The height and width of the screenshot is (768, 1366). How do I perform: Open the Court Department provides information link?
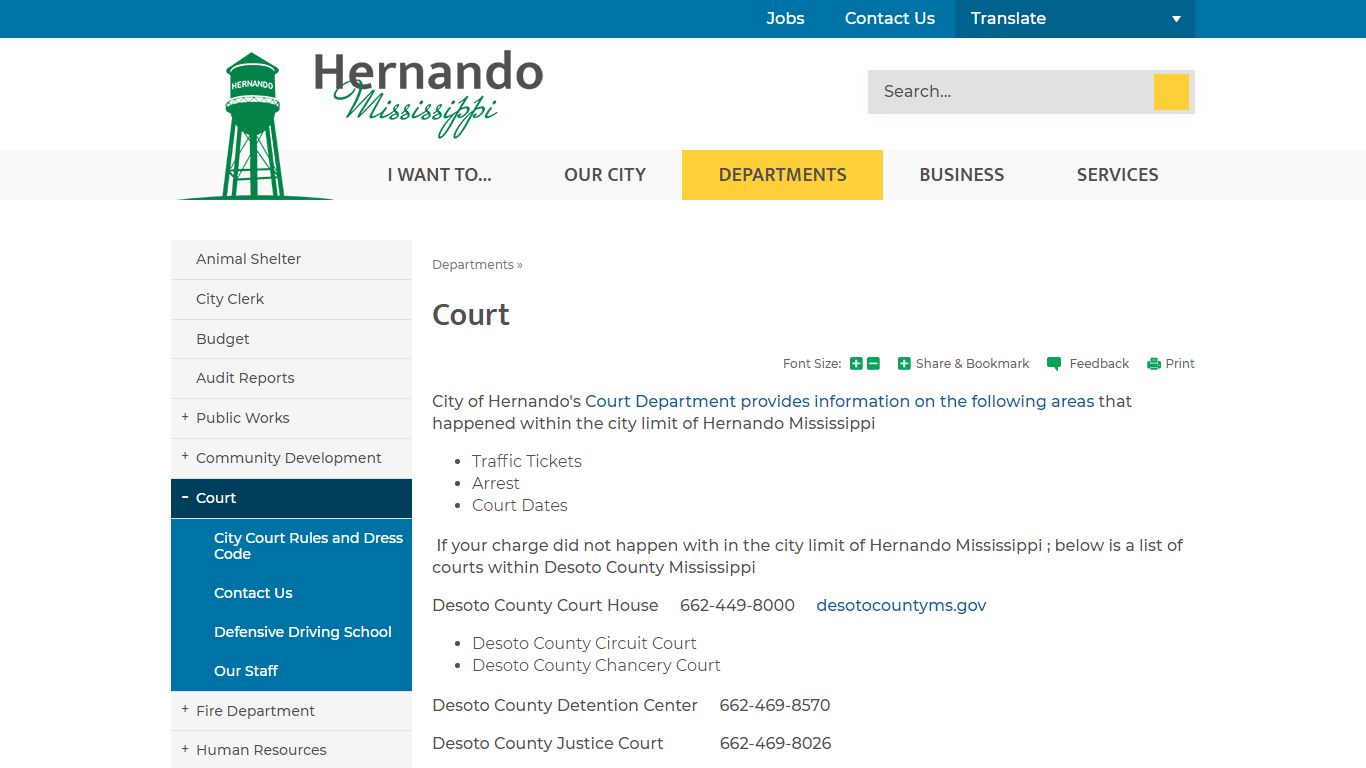coord(840,401)
